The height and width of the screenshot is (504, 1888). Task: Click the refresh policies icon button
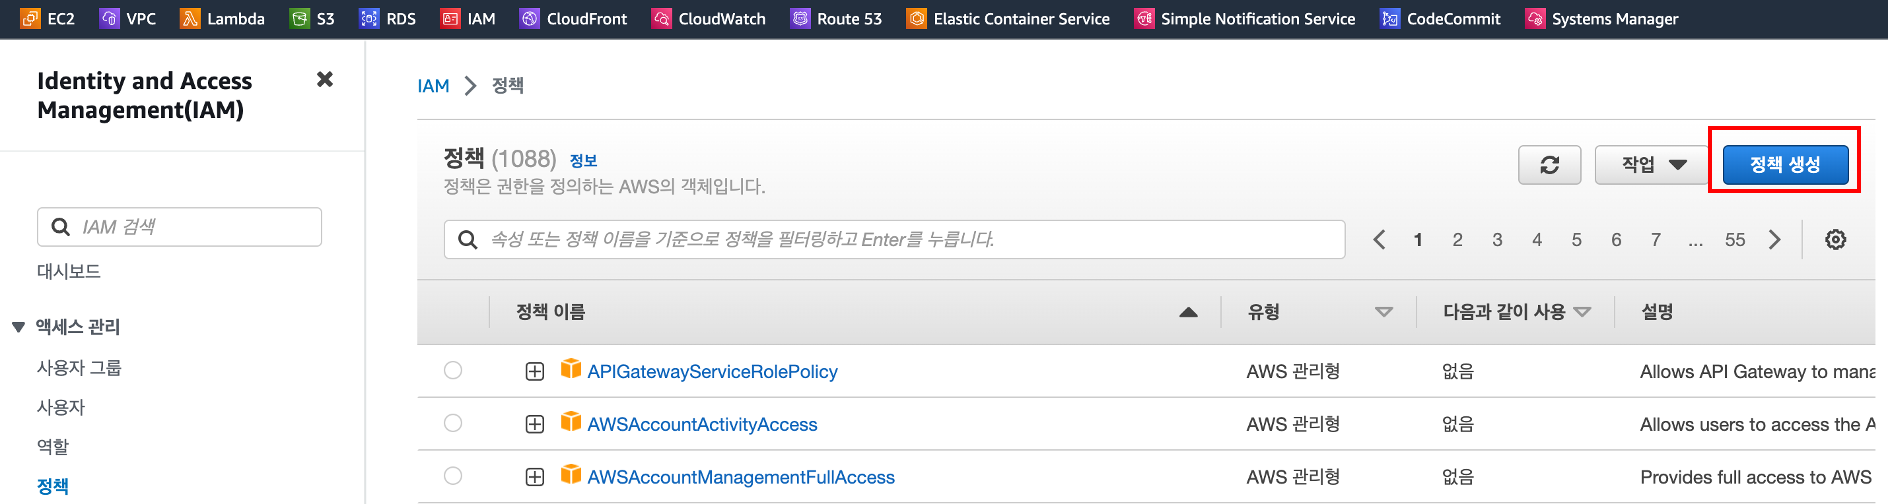click(1550, 165)
